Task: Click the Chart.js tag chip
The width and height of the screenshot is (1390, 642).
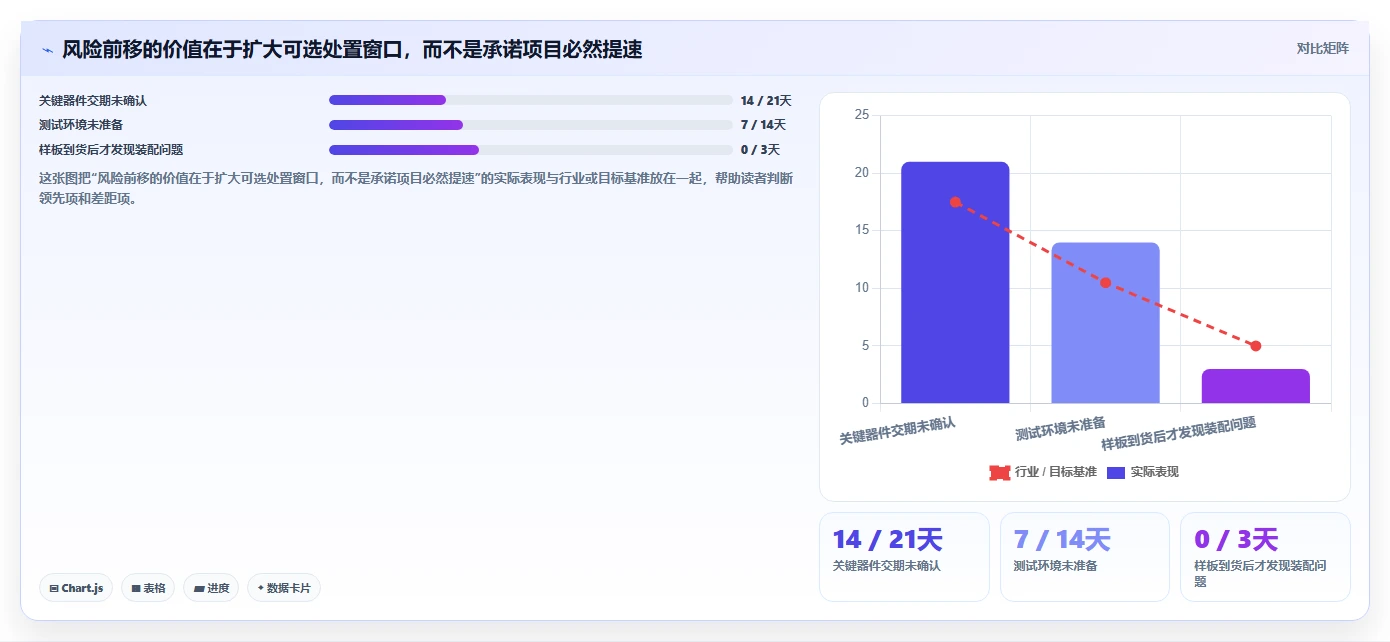Action: click(x=76, y=588)
